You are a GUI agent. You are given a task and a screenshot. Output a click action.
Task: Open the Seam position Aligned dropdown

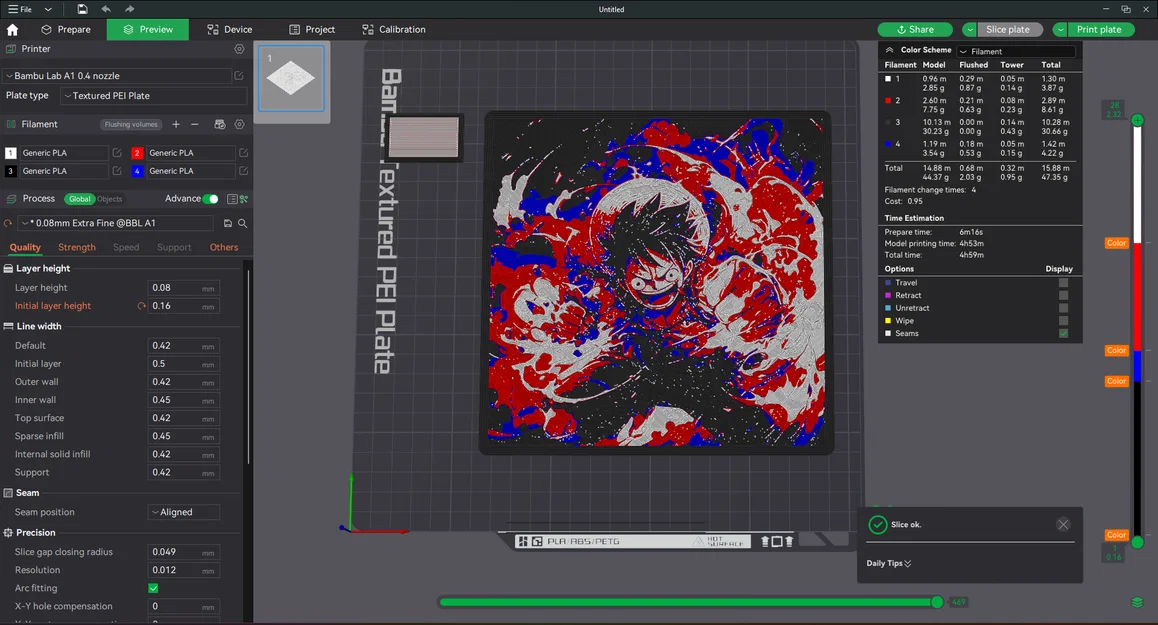184,512
